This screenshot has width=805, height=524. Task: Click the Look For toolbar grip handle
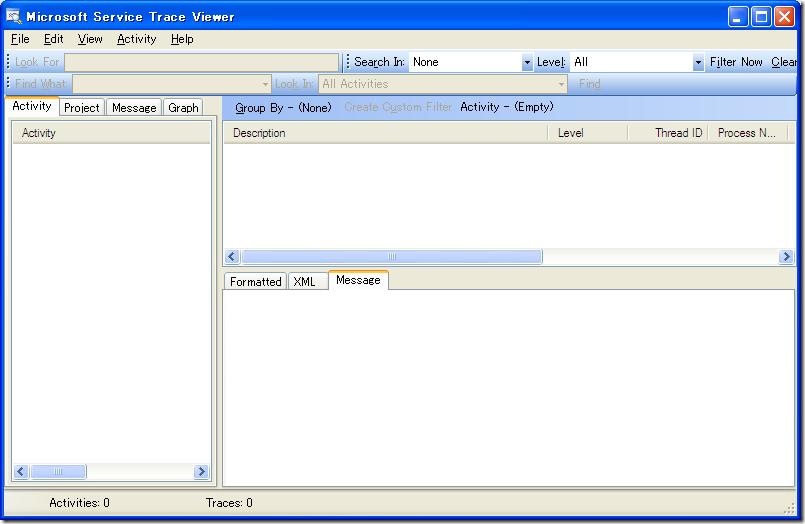[x=8, y=62]
